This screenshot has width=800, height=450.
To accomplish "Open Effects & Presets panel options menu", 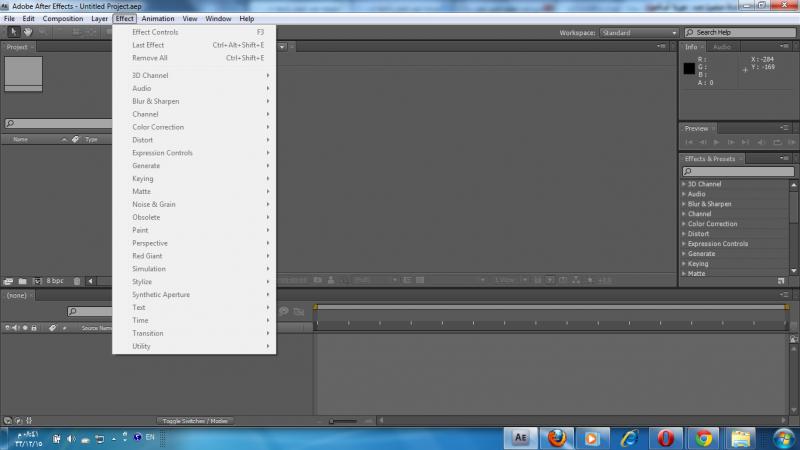I will [784, 159].
